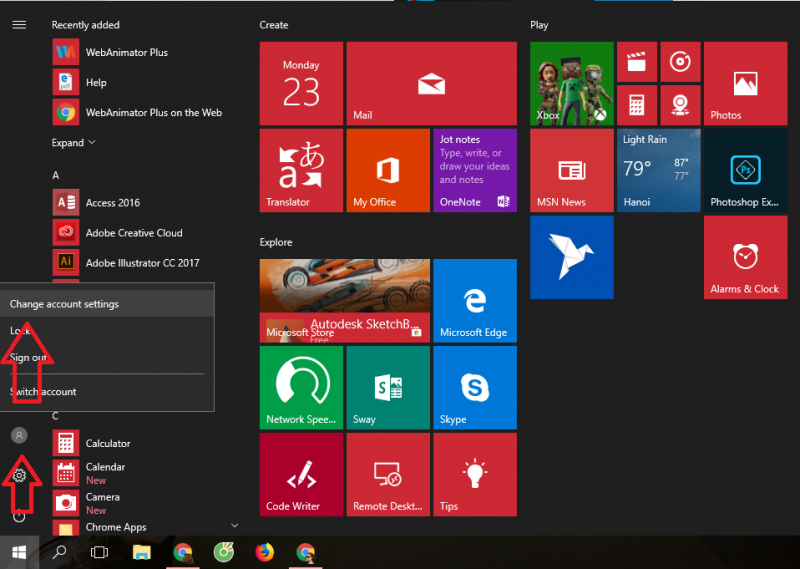Launch the Skype tile
This screenshot has width=800, height=569.
[x=474, y=387]
